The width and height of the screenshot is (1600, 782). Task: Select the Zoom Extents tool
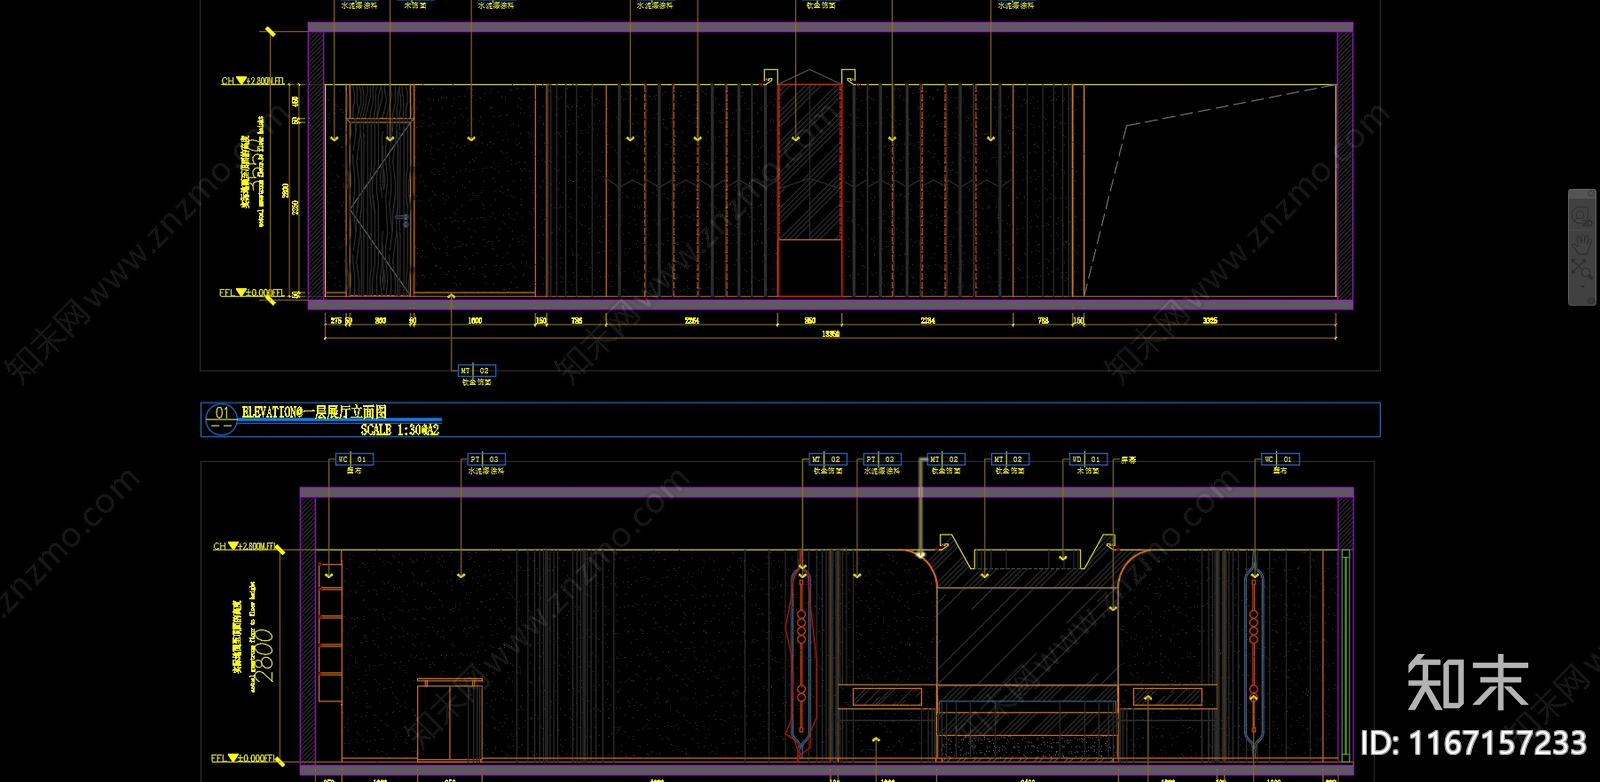pyautogui.click(x=1582, y=269)
